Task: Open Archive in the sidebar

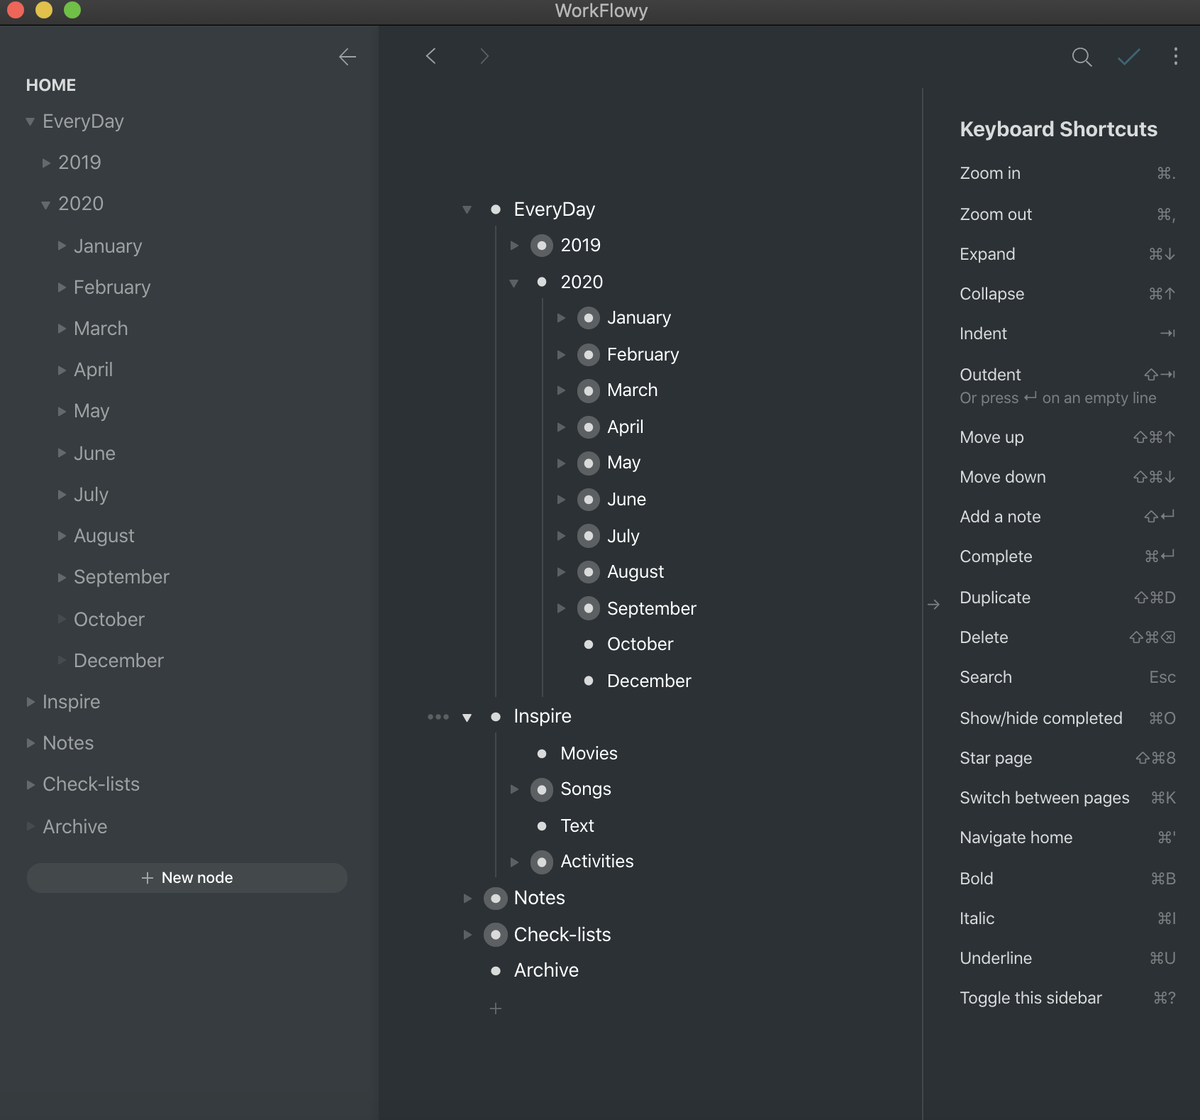Action: 75,826
